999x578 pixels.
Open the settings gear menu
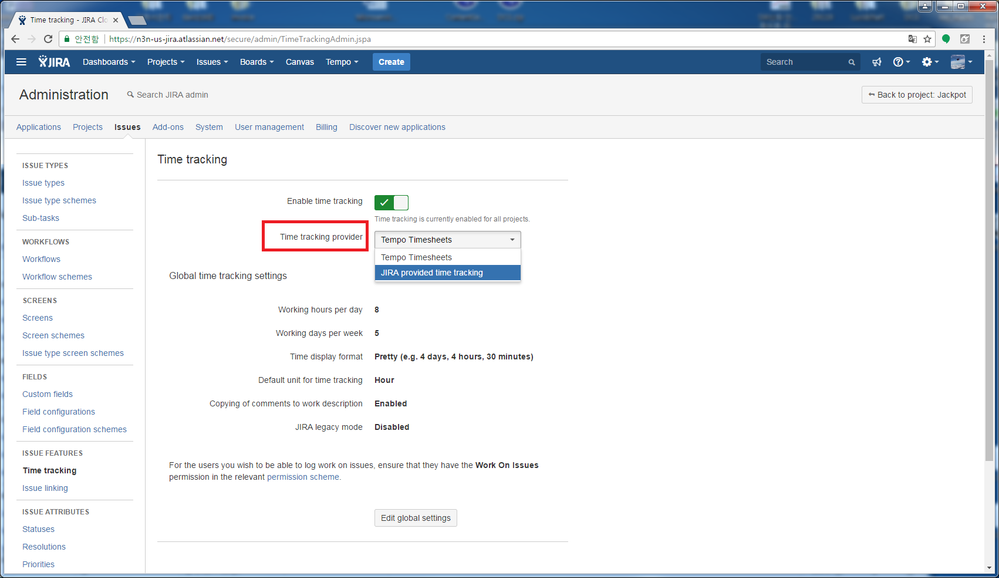point(930,62)
